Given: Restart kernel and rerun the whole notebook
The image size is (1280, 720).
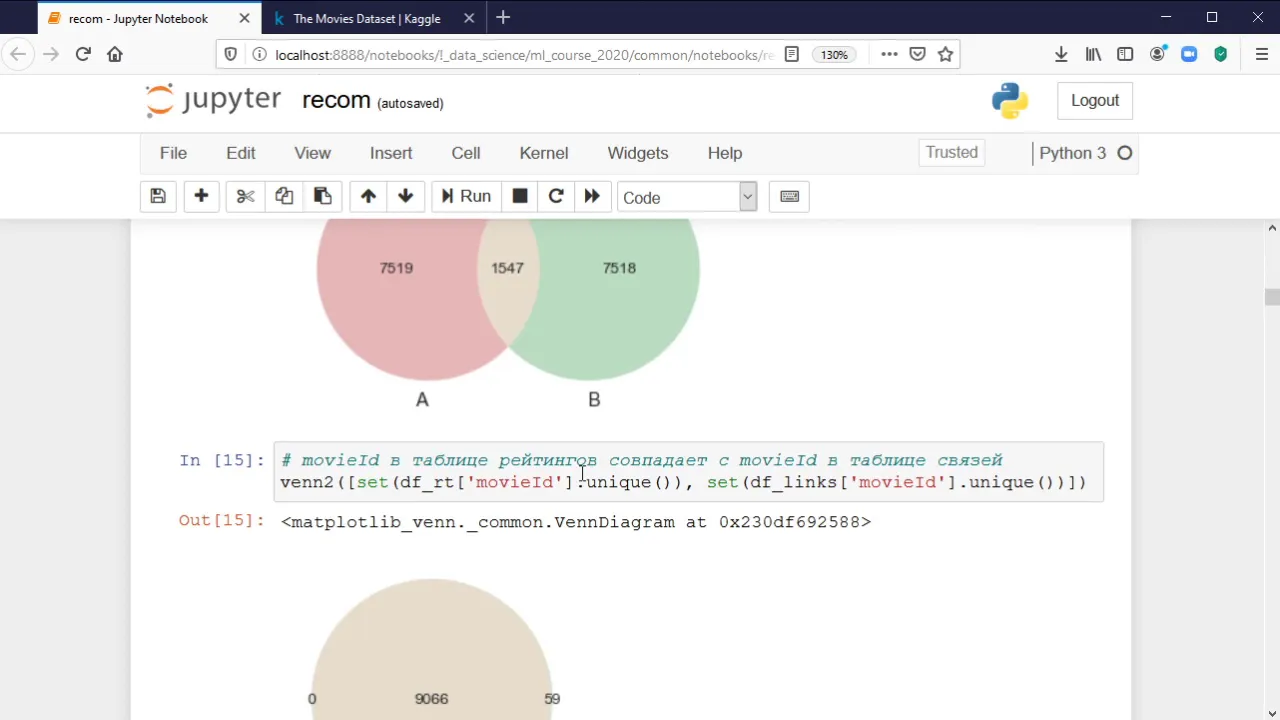Looking at the screenshot, I should click(x=592, y=197).
